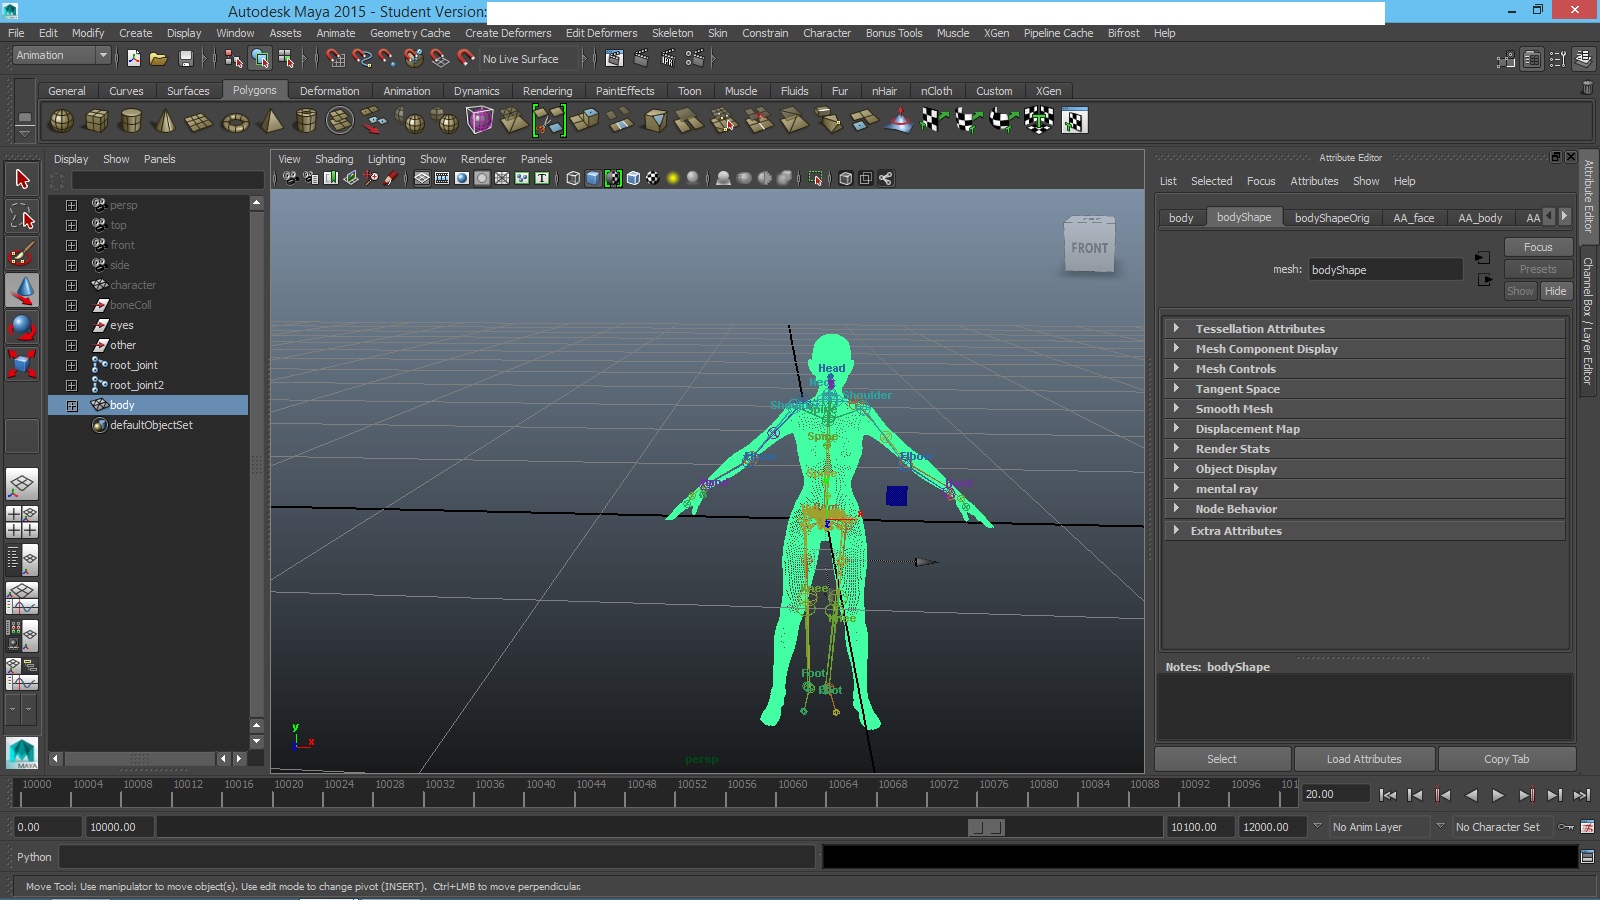The height and width of the screenshot is (900, 1600).
Task: Activate the Scale tool
Action: [22, 363]
